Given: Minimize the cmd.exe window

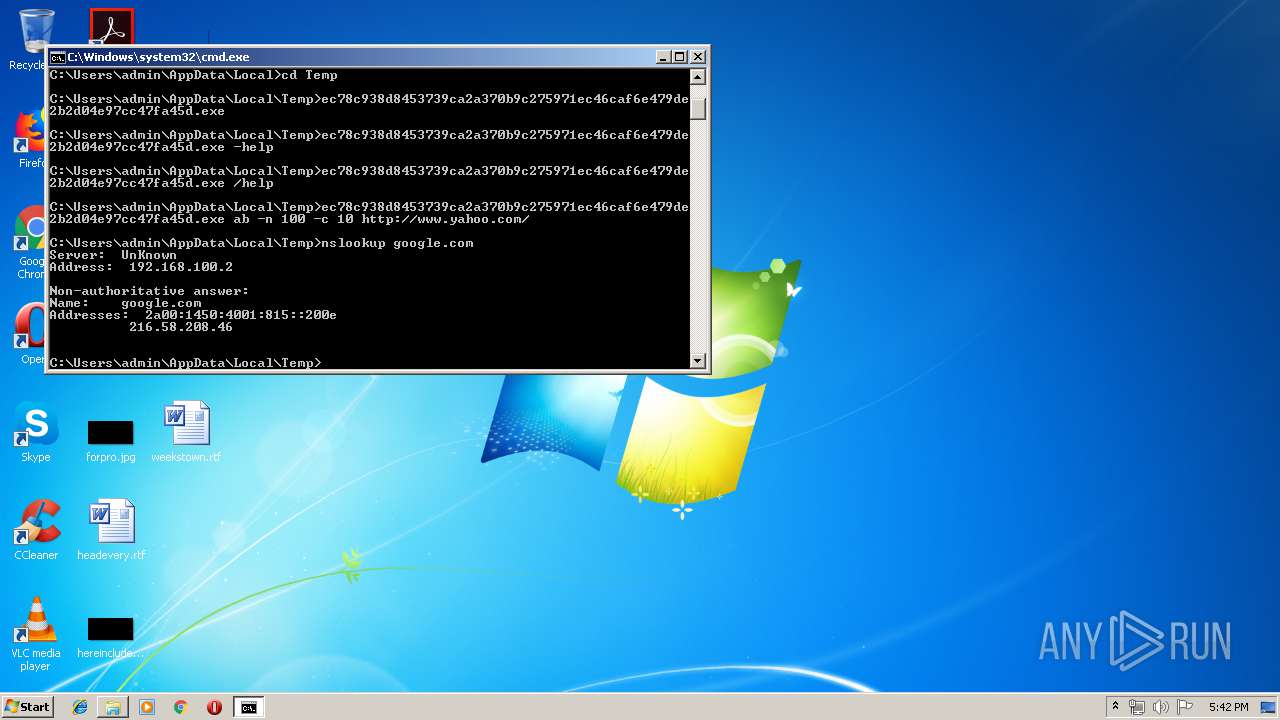Looking at the screenshot, I should coord(663,57).
